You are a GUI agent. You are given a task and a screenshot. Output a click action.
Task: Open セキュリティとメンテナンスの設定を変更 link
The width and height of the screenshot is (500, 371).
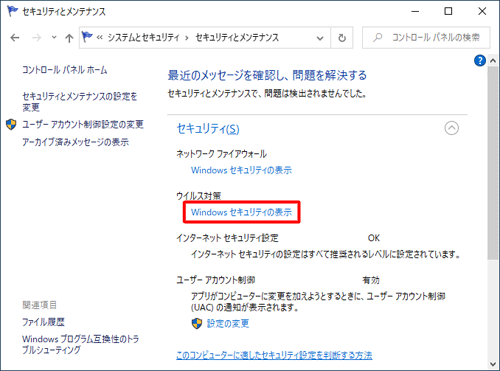coord(80,102)
